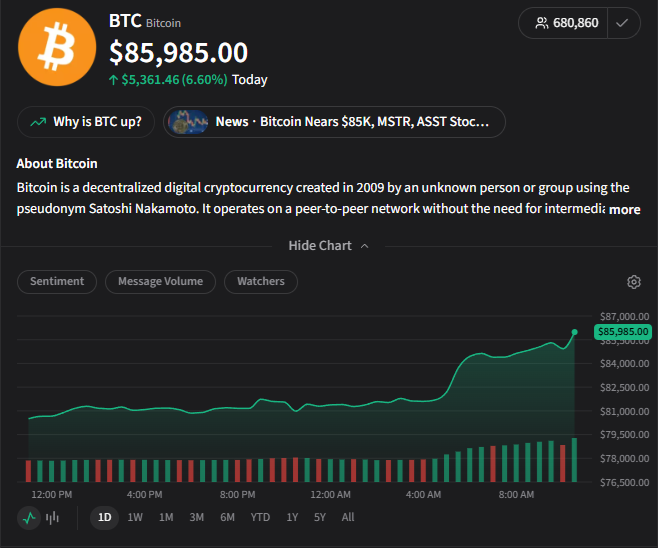The image size is (658, 548).
Task: Expand the About Bitcoin description with more
Action: pos(624,209)
